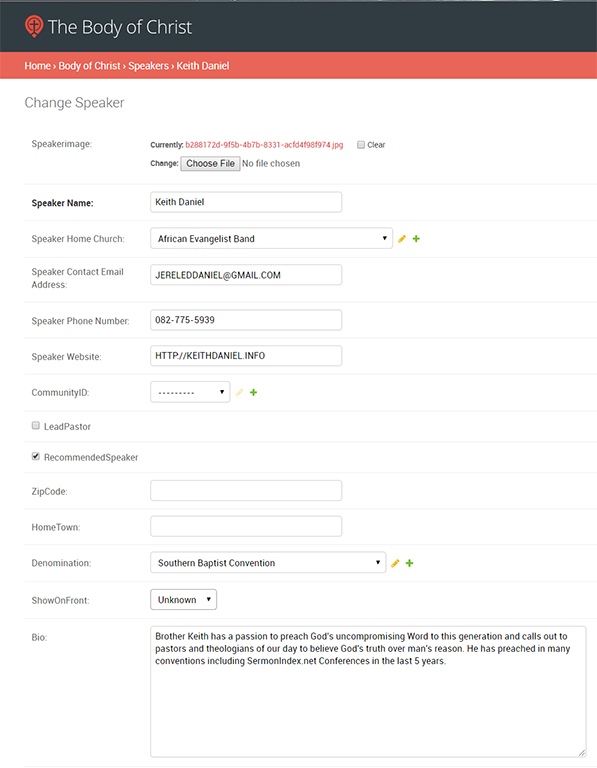Image resolution: width=597 pixels, height=768 pixels.
Task: Check the Clear speaker image checkbox
Action: (x=361, y=144)
